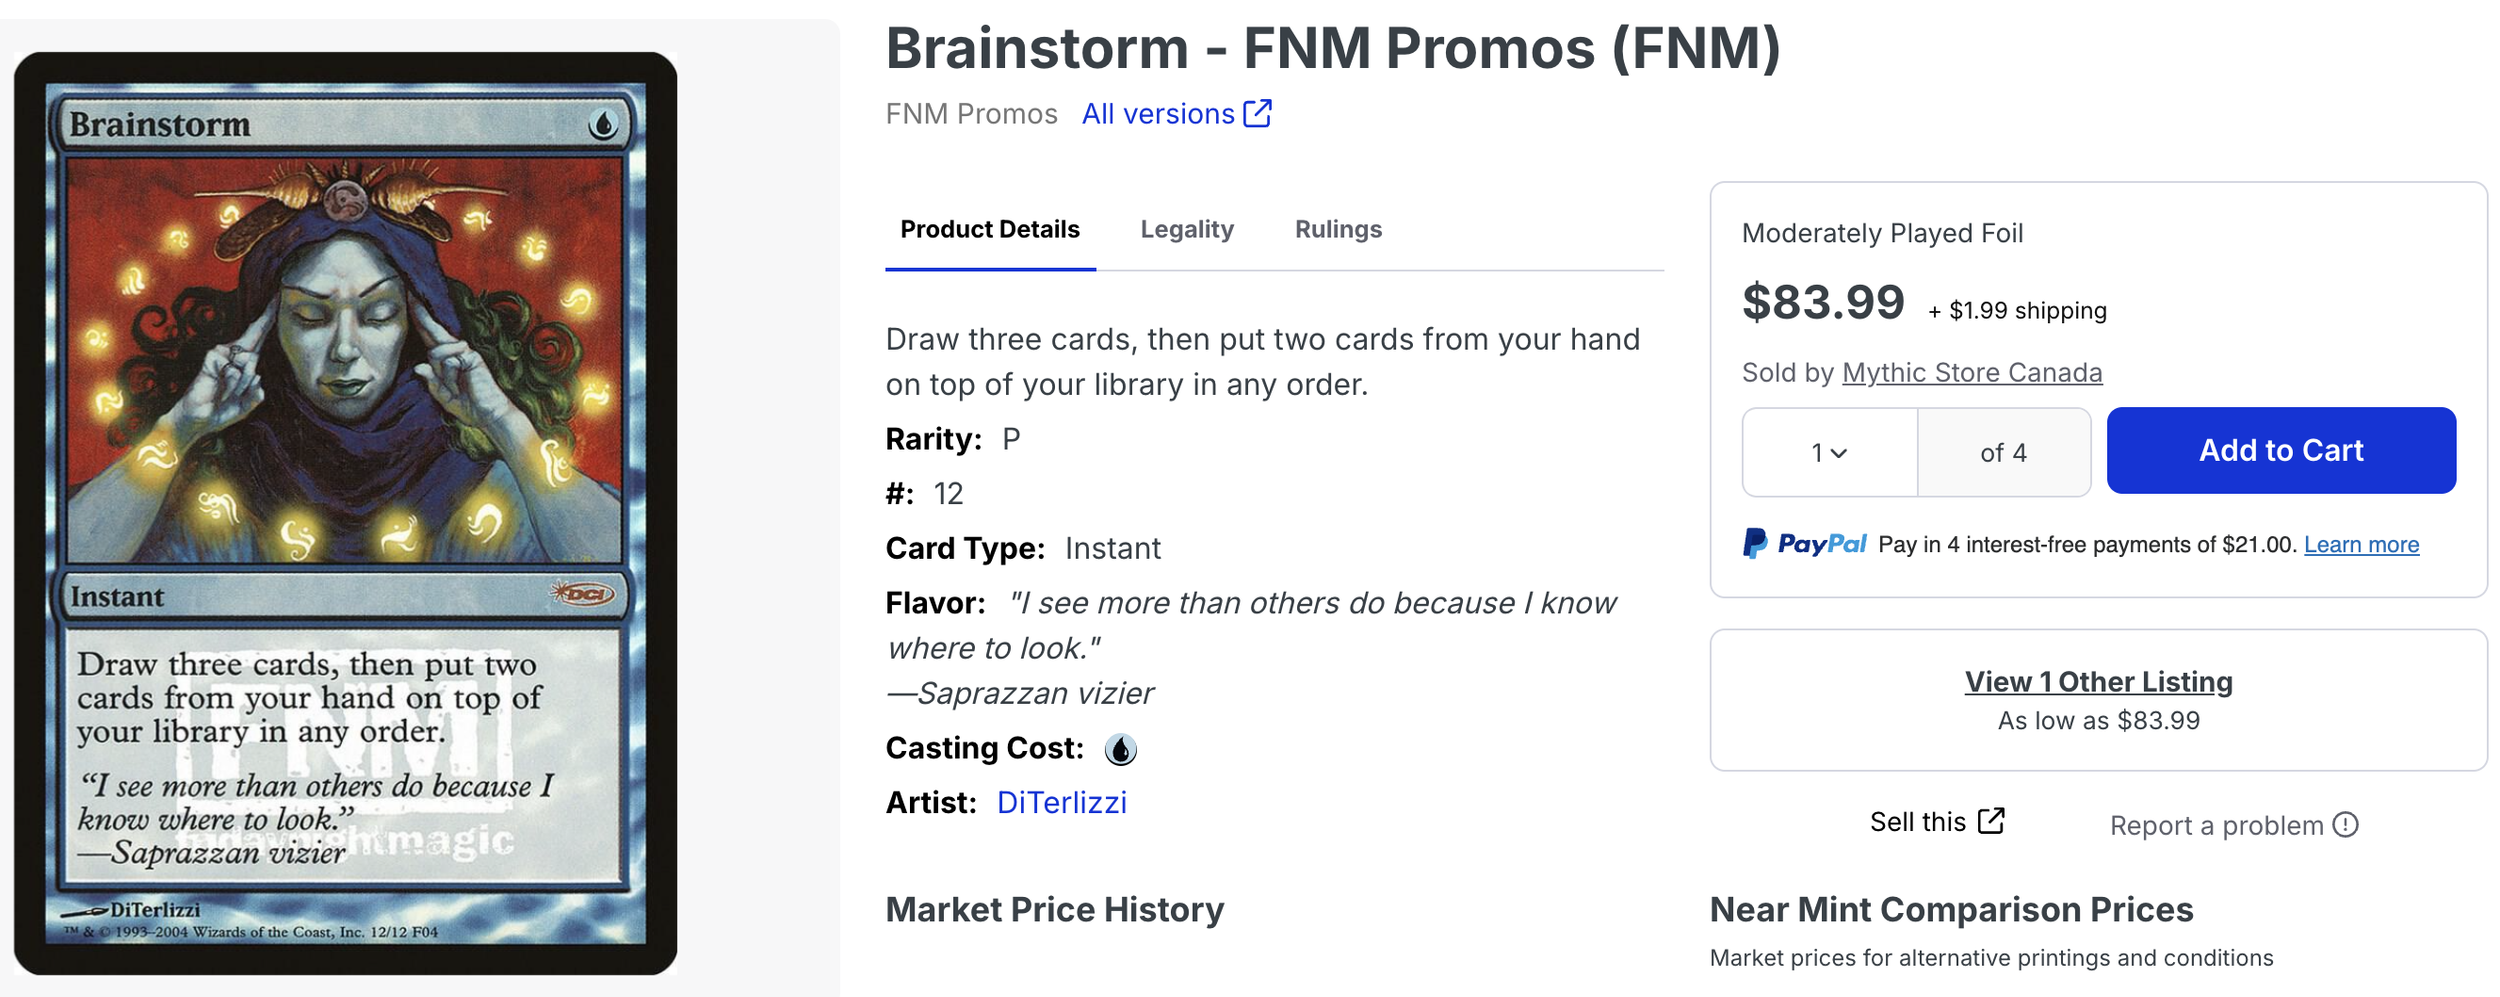Click the PayPal Learn more link

tap(2361, 545)
